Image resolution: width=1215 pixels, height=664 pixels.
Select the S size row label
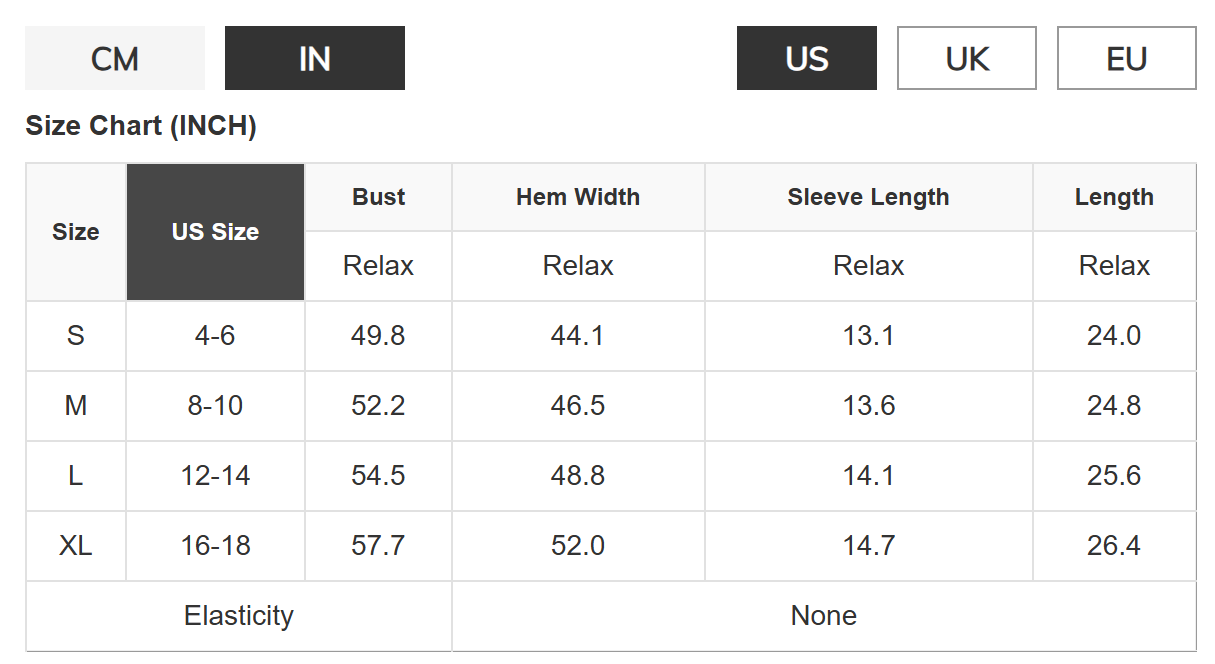[x=76, y=336]
